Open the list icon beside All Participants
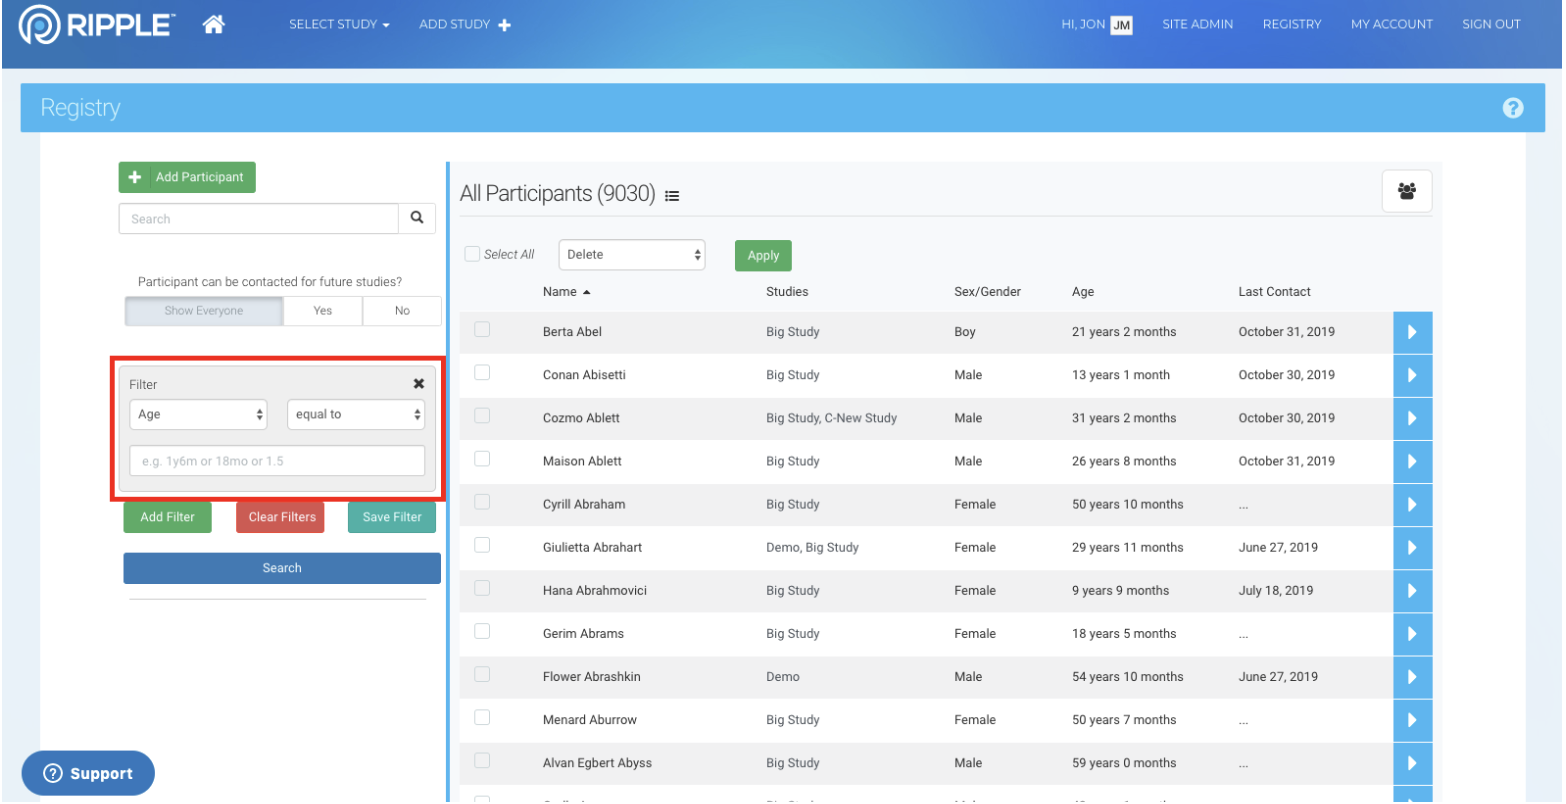 pyautogui.click(x=672, y=196)
